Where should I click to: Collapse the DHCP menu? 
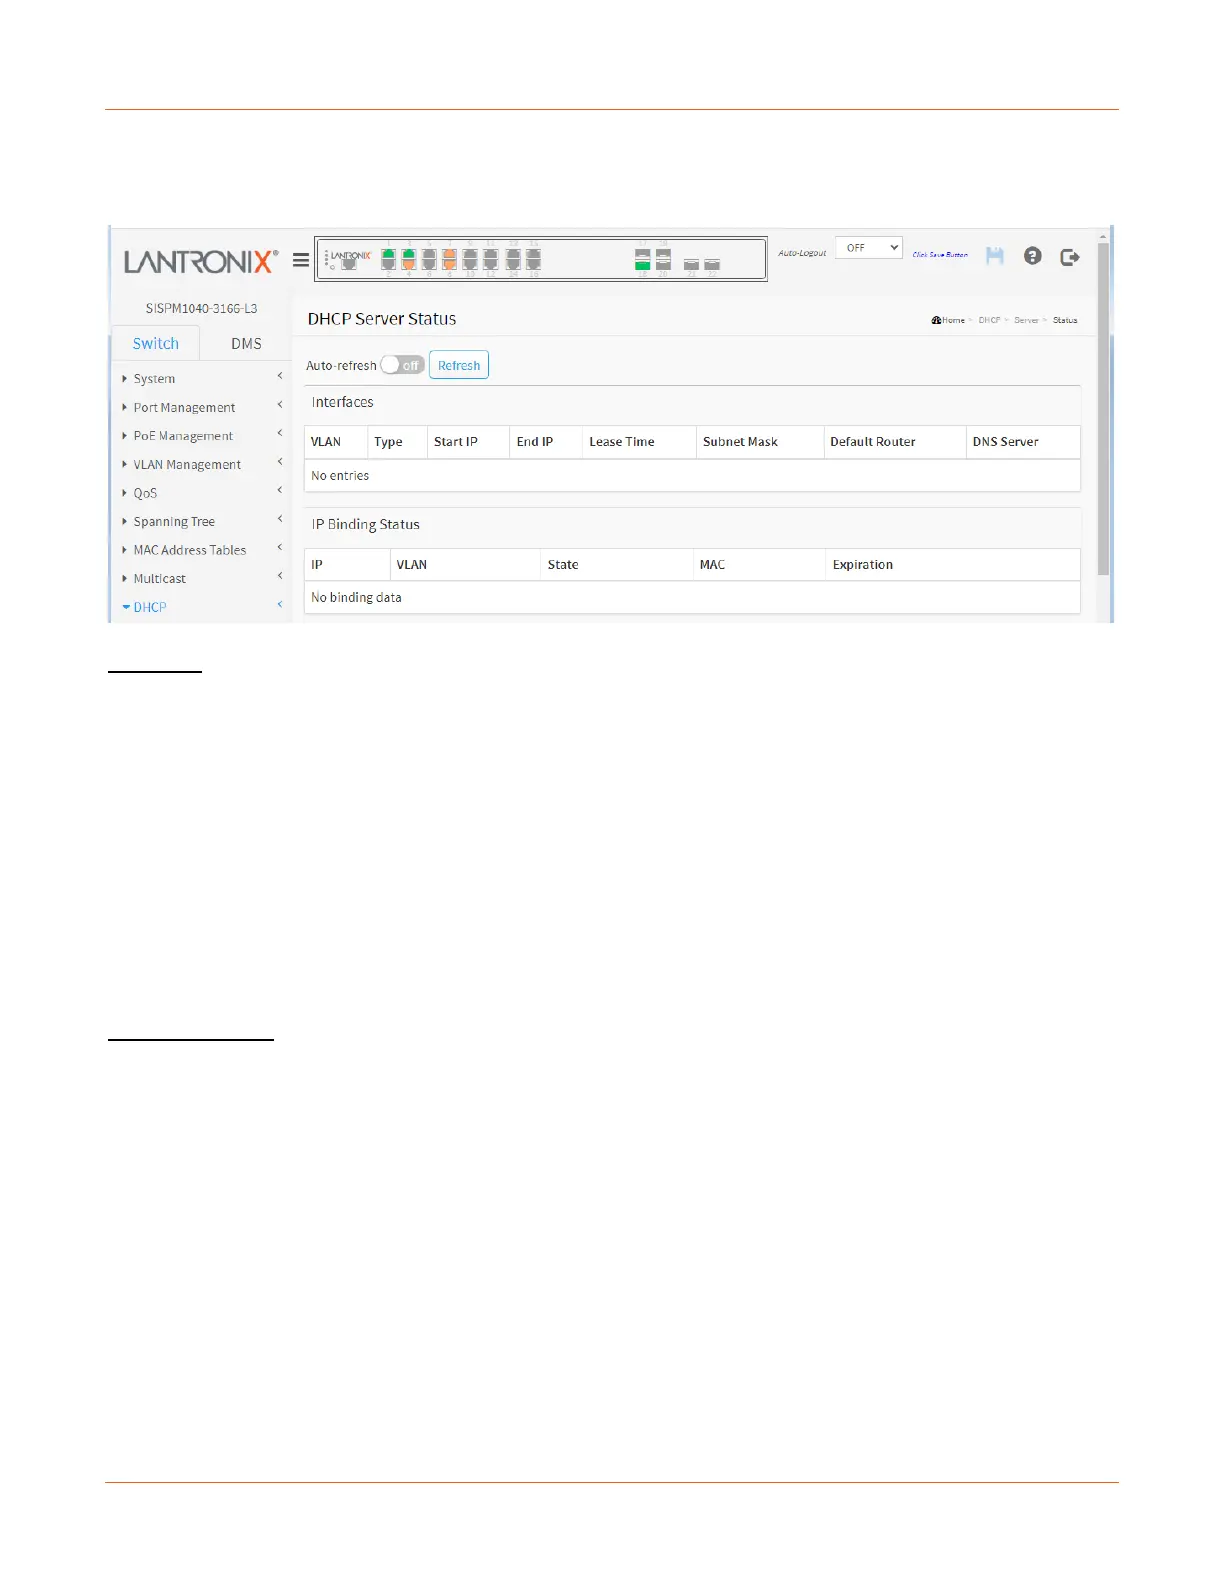pyautogui.click(x=202, y=607)
